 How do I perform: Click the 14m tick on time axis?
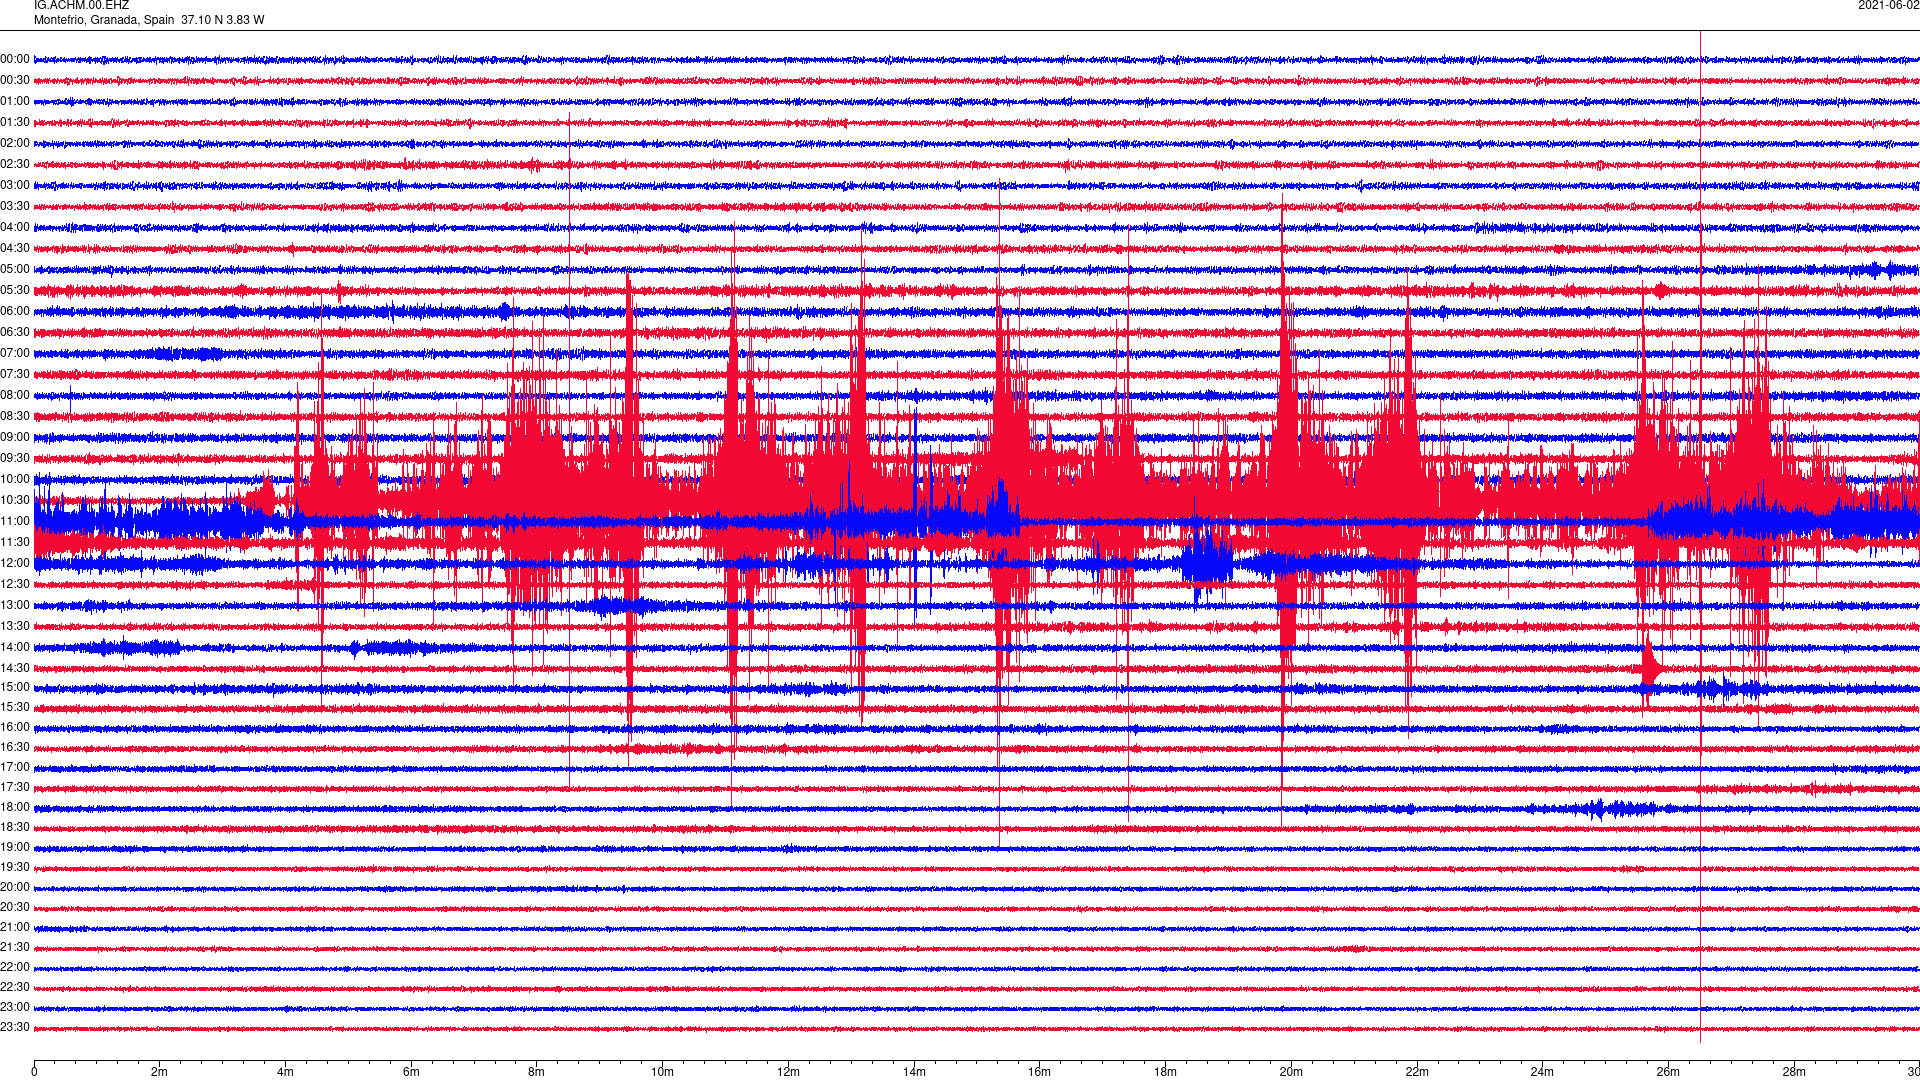coord(914,1072)
